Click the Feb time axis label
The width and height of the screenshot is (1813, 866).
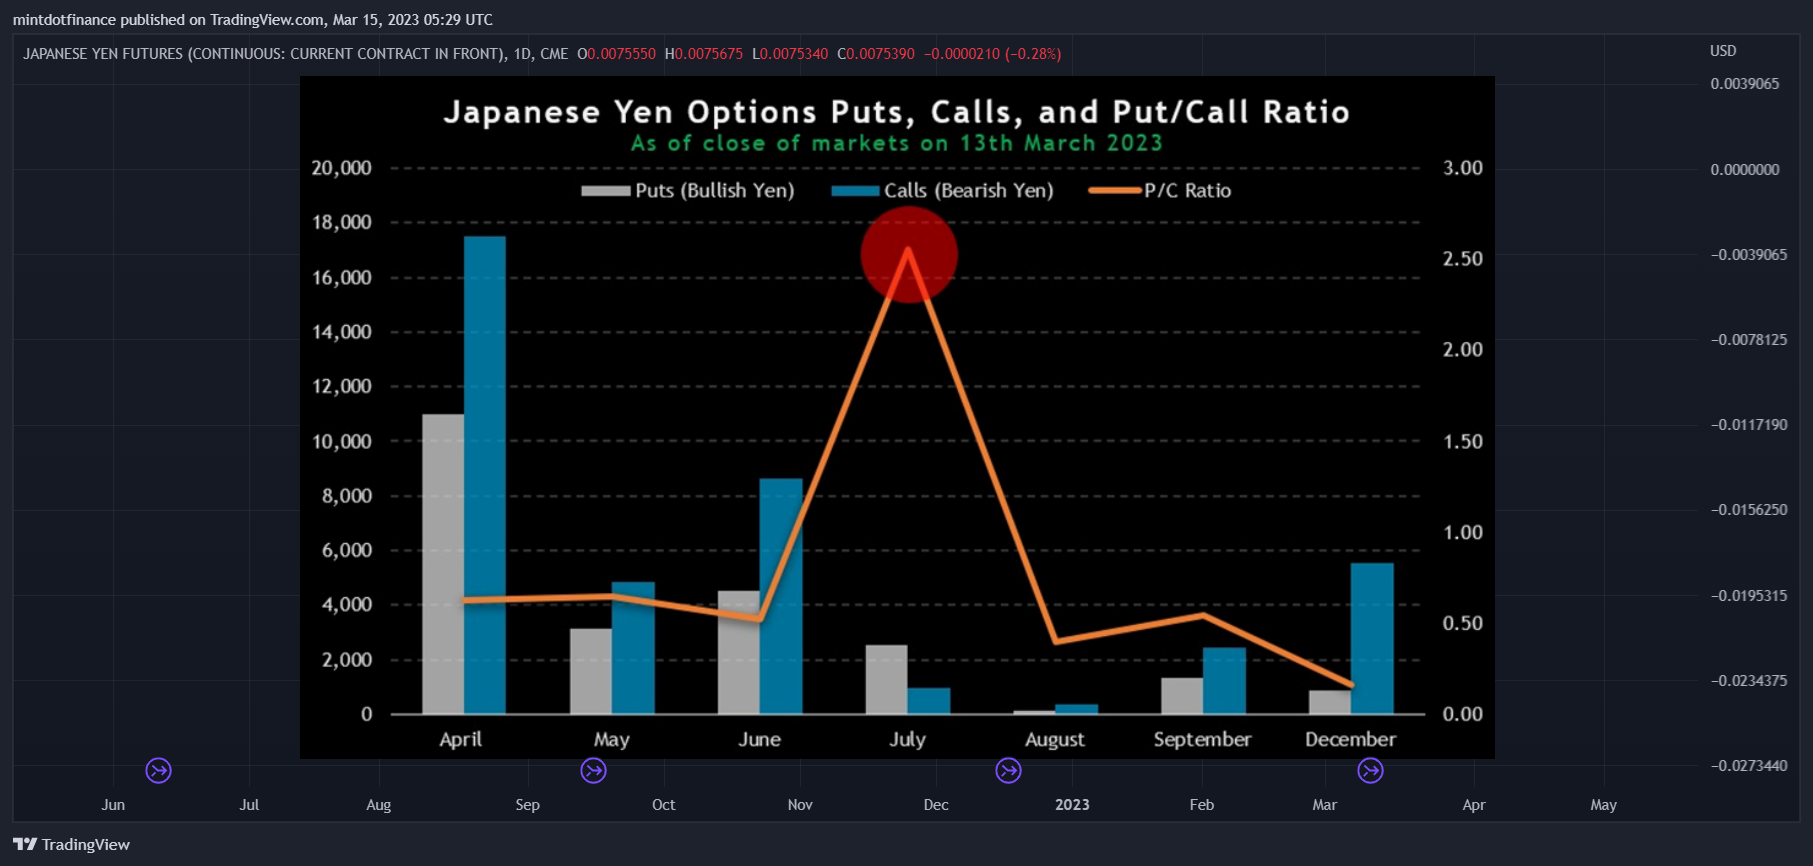[x=1202, y=805]
